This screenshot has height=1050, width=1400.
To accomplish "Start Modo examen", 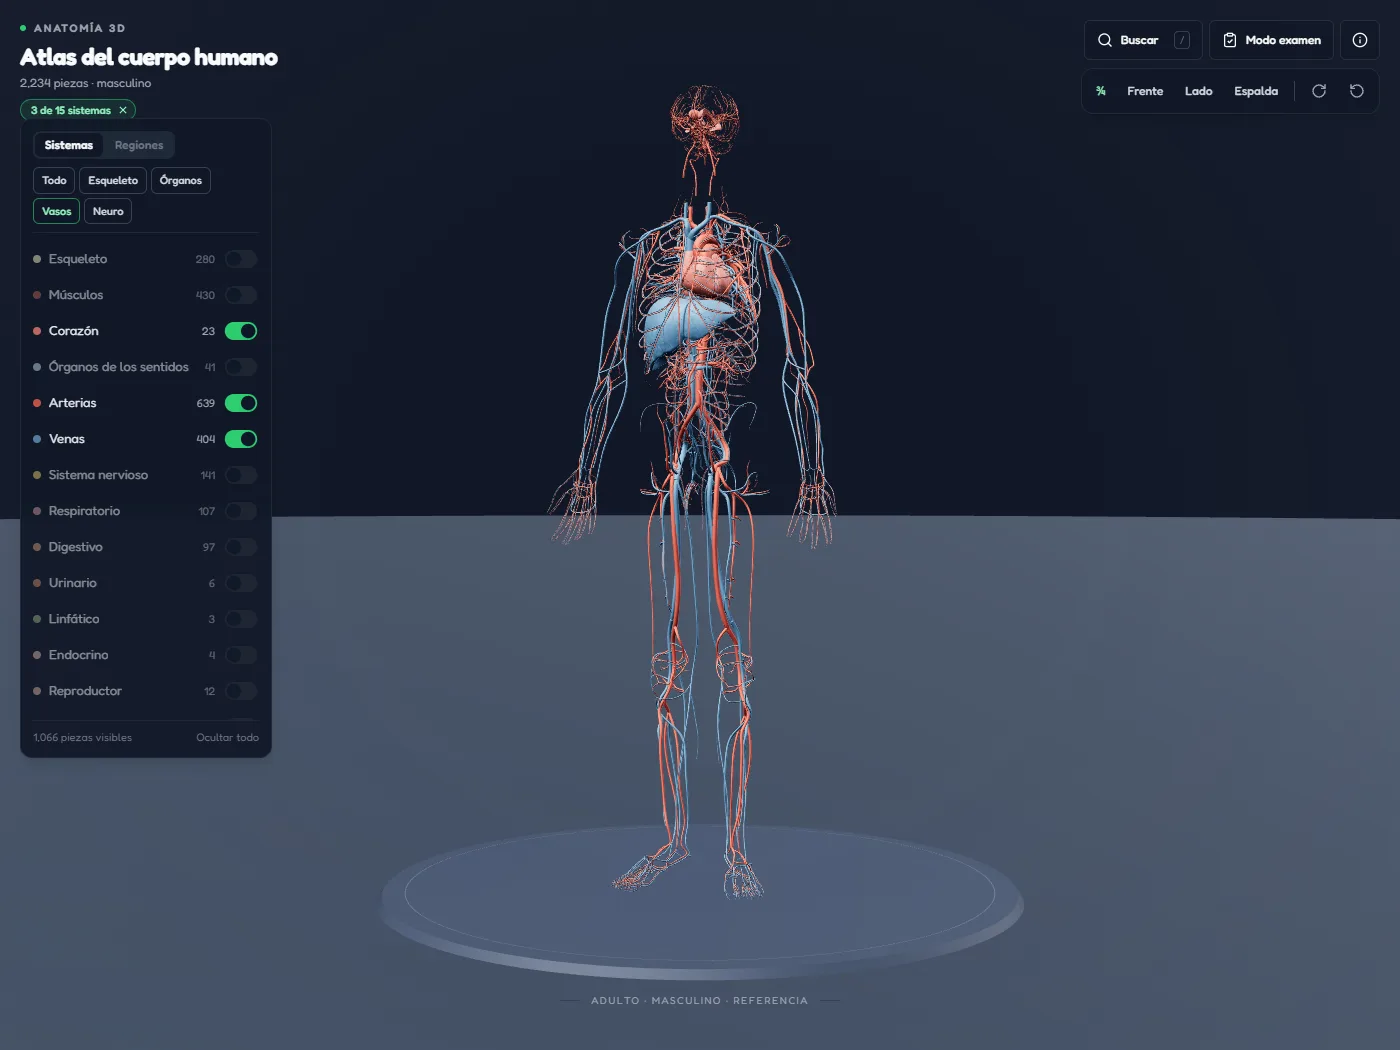I will 1271,40.
